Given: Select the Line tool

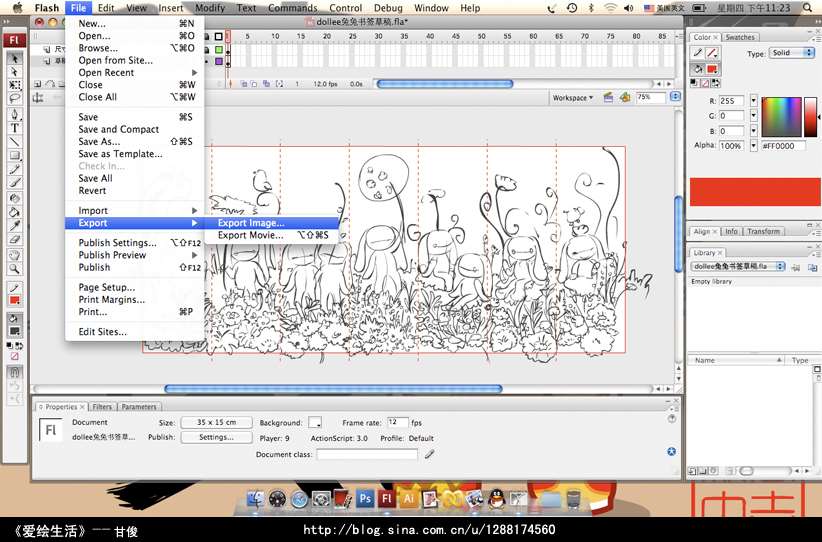Looking at the screenshot, I should (15, 142).
